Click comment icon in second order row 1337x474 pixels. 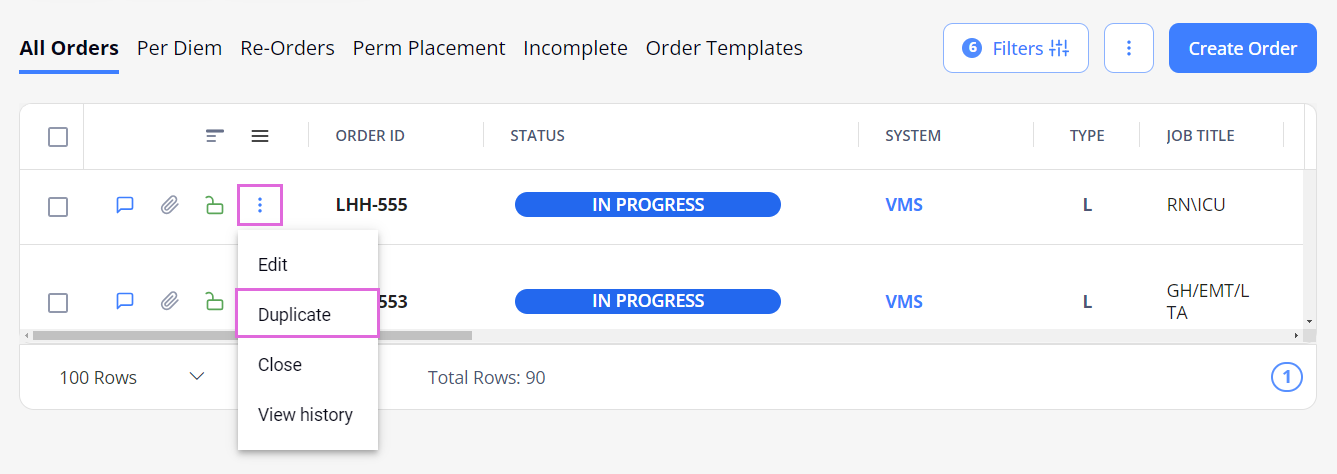pyautogui.click(x=125, y=301)
